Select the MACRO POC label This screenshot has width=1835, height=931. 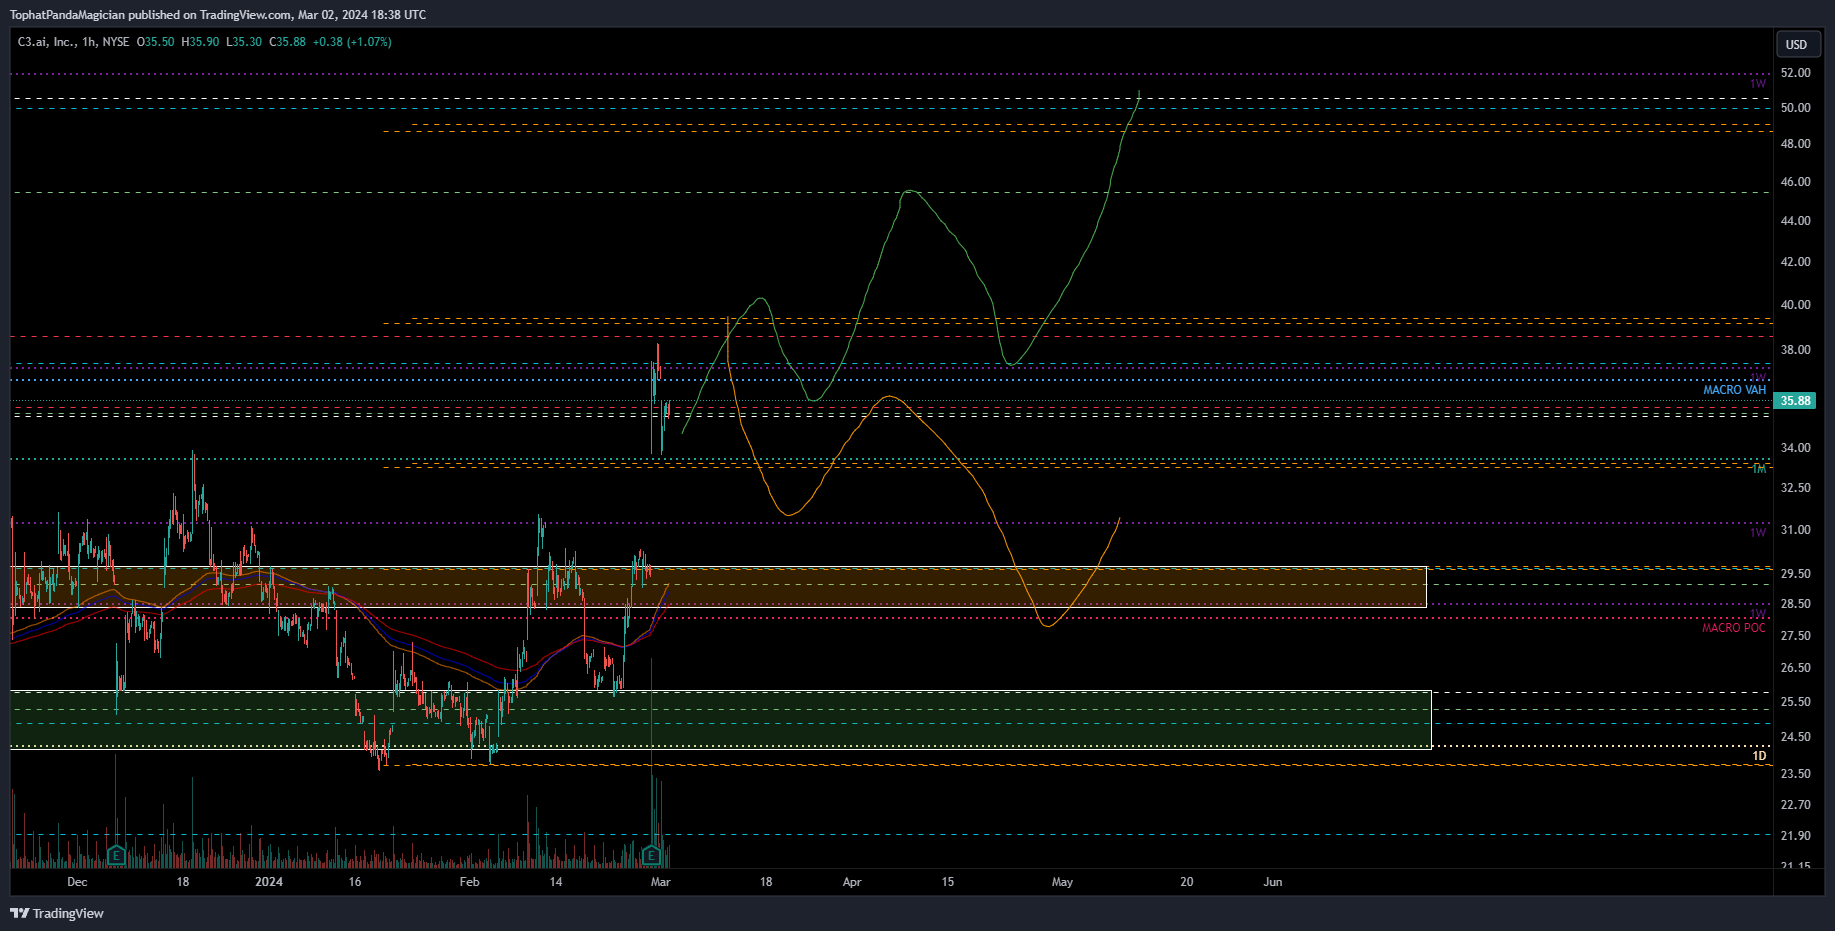pos(1734,628)
